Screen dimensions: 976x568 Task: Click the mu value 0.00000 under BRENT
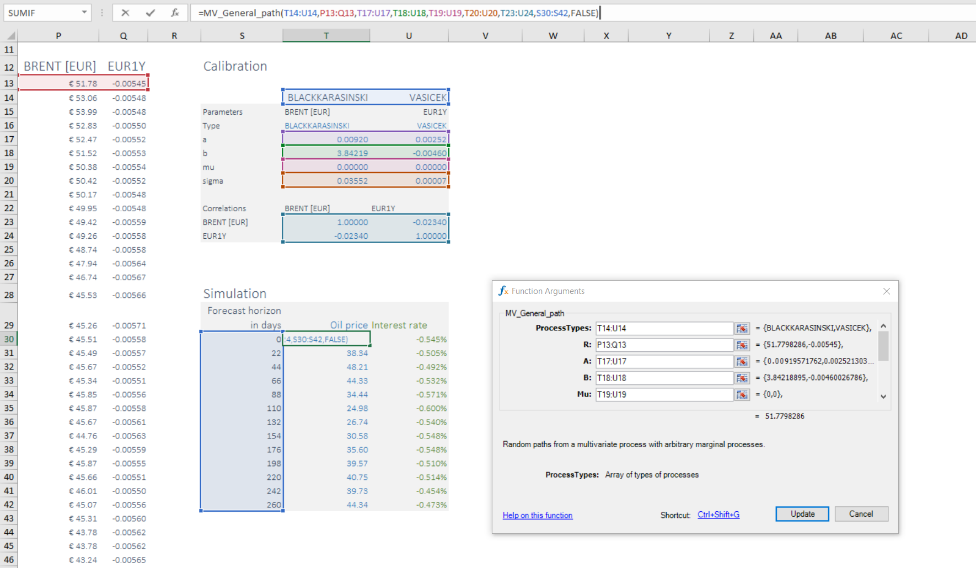click(326, 167)
